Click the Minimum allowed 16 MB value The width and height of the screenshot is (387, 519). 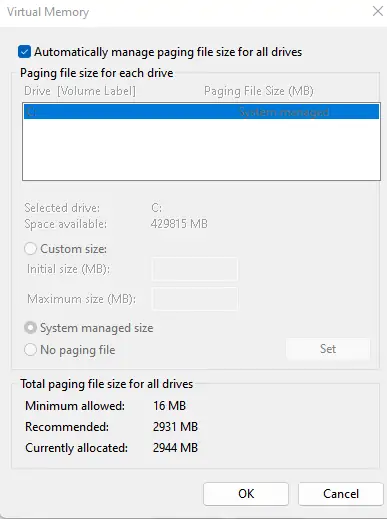click(x=169, y=406)
